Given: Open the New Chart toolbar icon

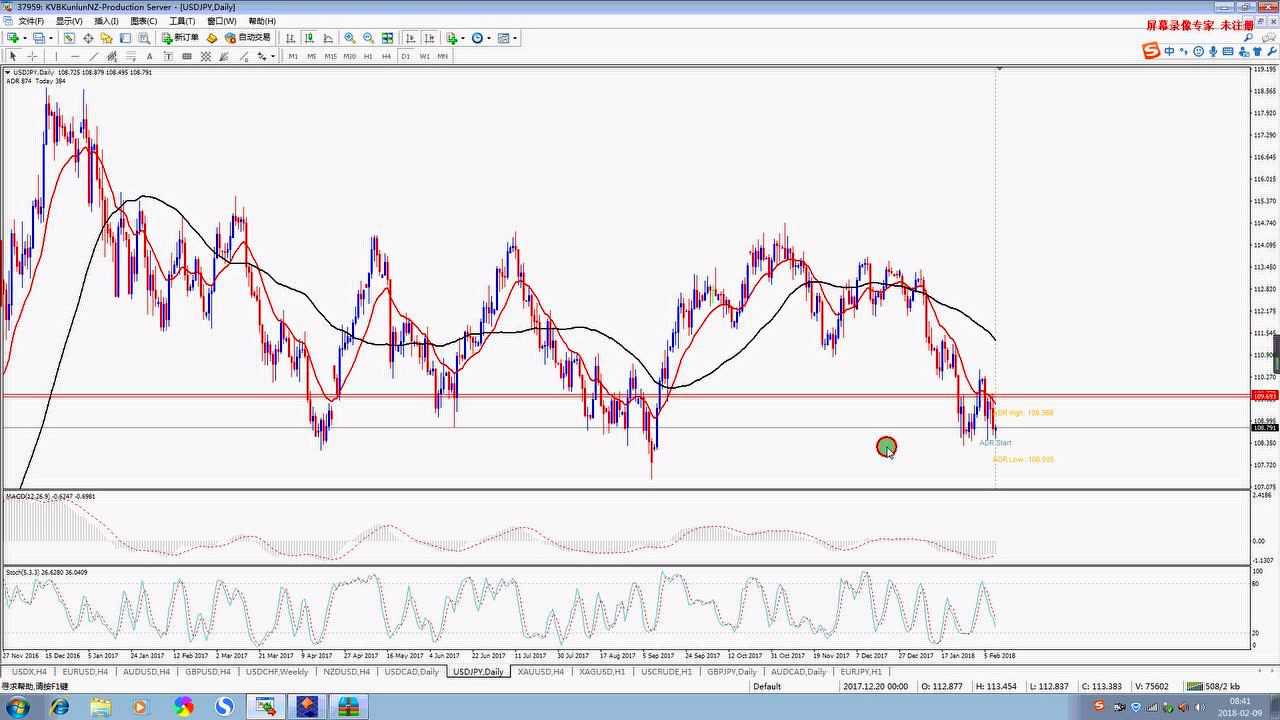Looking at the screenshot, I should (x=14, y=38).
